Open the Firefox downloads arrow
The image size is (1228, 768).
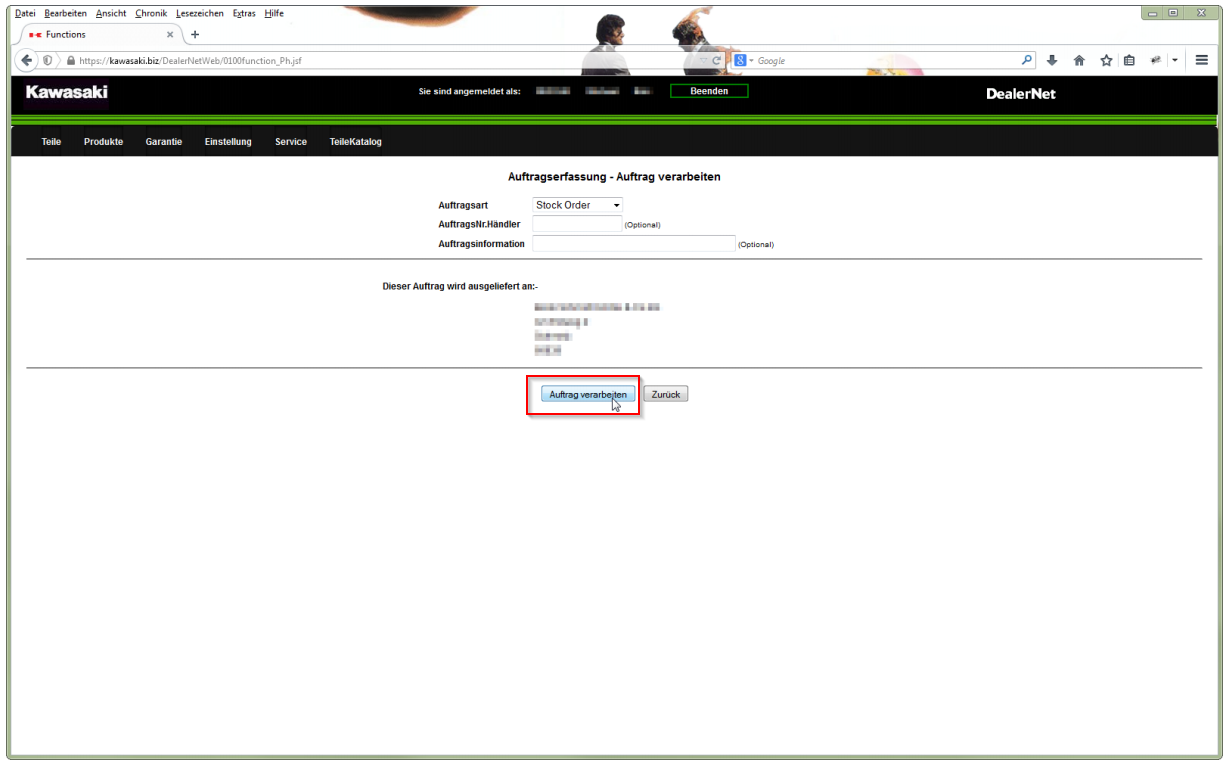point(1052,60)
